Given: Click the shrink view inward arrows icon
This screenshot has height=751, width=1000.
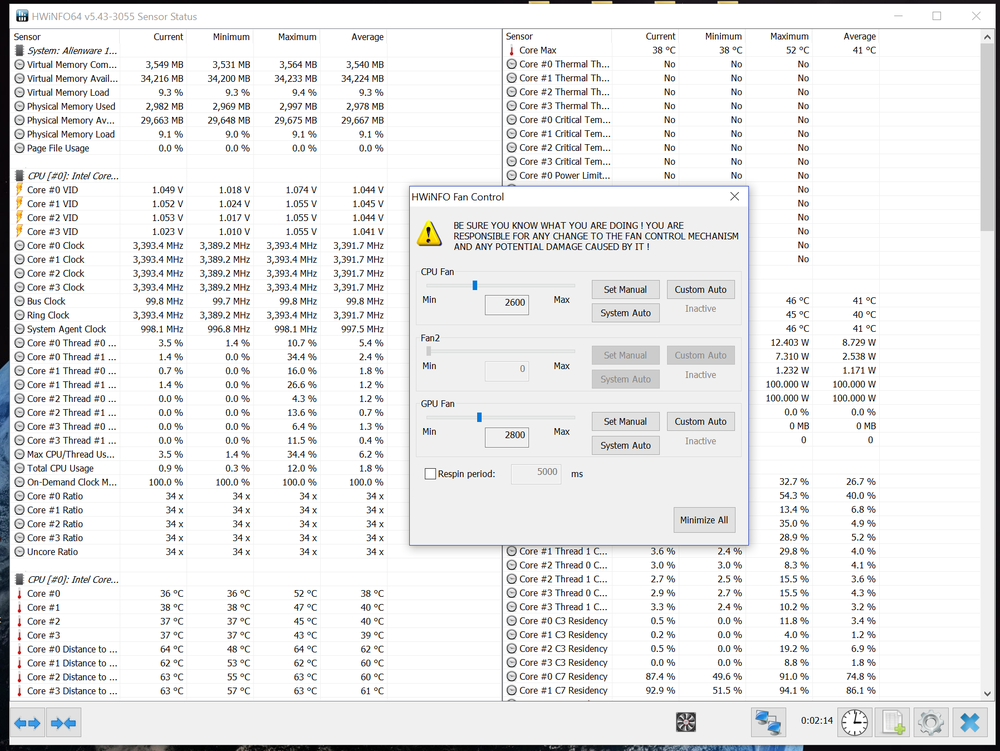Looking at the screenshot, I should 63,722.
